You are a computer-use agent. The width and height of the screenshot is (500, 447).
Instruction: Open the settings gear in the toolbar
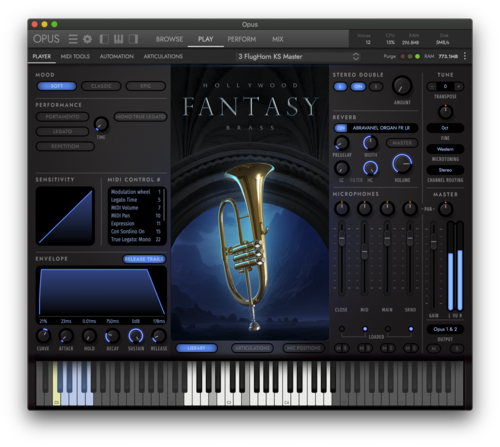pyautogui.click(x=87, y=39)
